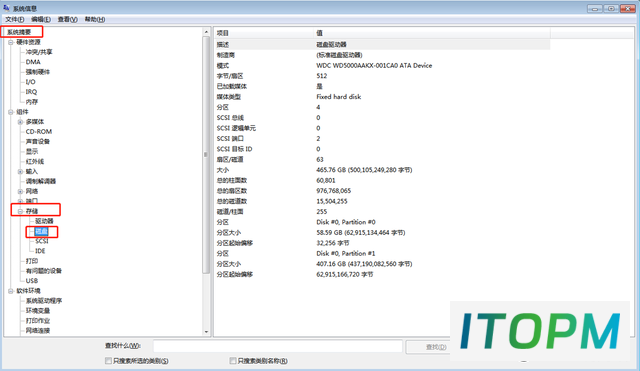The height and width of the screenshot is (371, 640).
Task: Click the 查找什么 search input field
Action: [278, 346]
